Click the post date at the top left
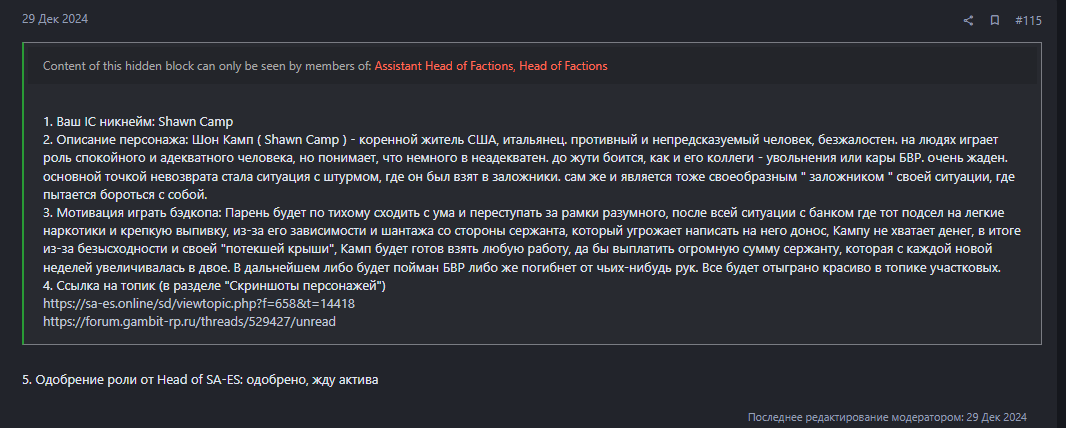The width and height of the screenshot is (1066, 428). 50,19
